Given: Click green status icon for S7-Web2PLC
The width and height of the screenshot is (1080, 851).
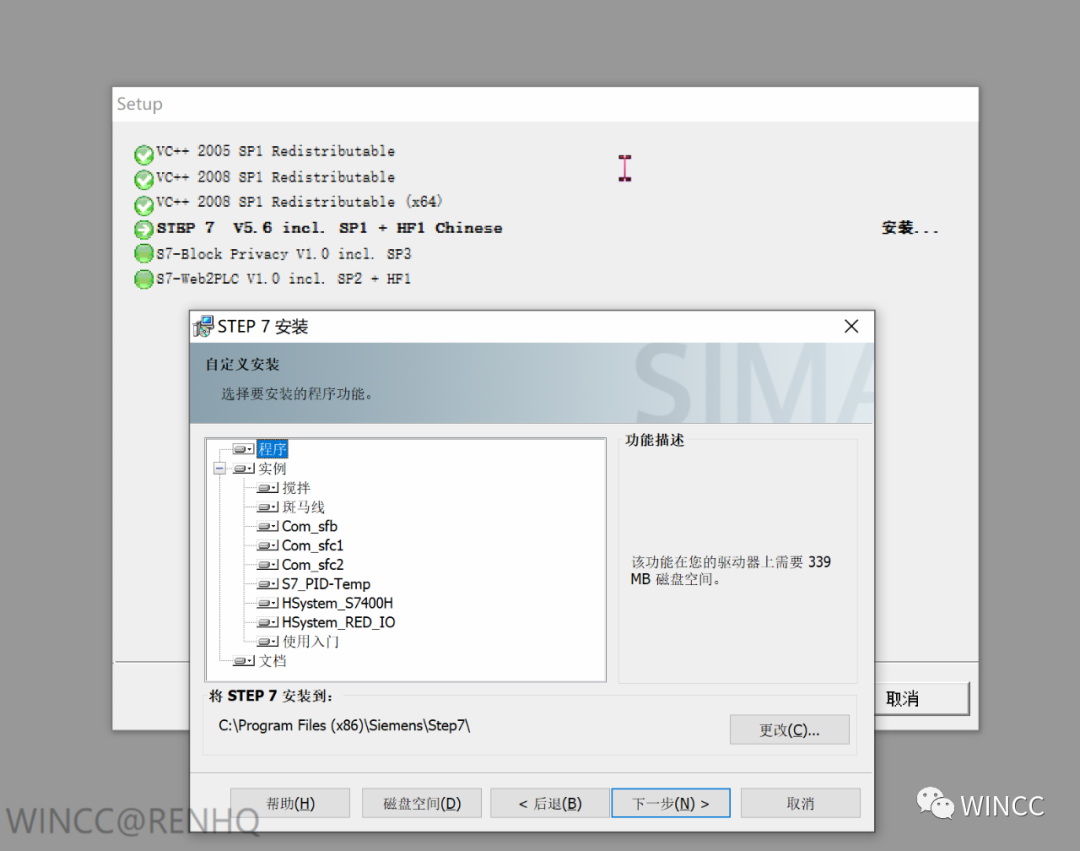Looking at the screenshot, I should (x=143, y=280).
